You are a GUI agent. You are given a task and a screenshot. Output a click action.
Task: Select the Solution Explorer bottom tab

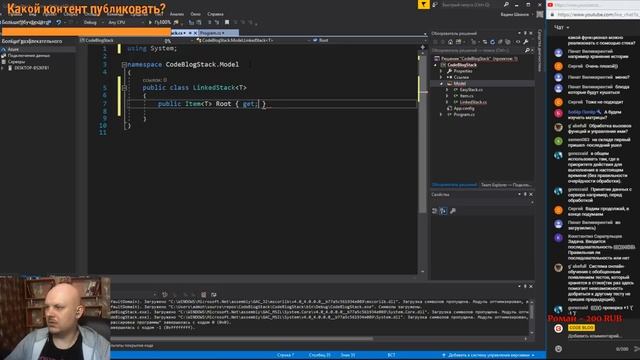pos(454,185)
